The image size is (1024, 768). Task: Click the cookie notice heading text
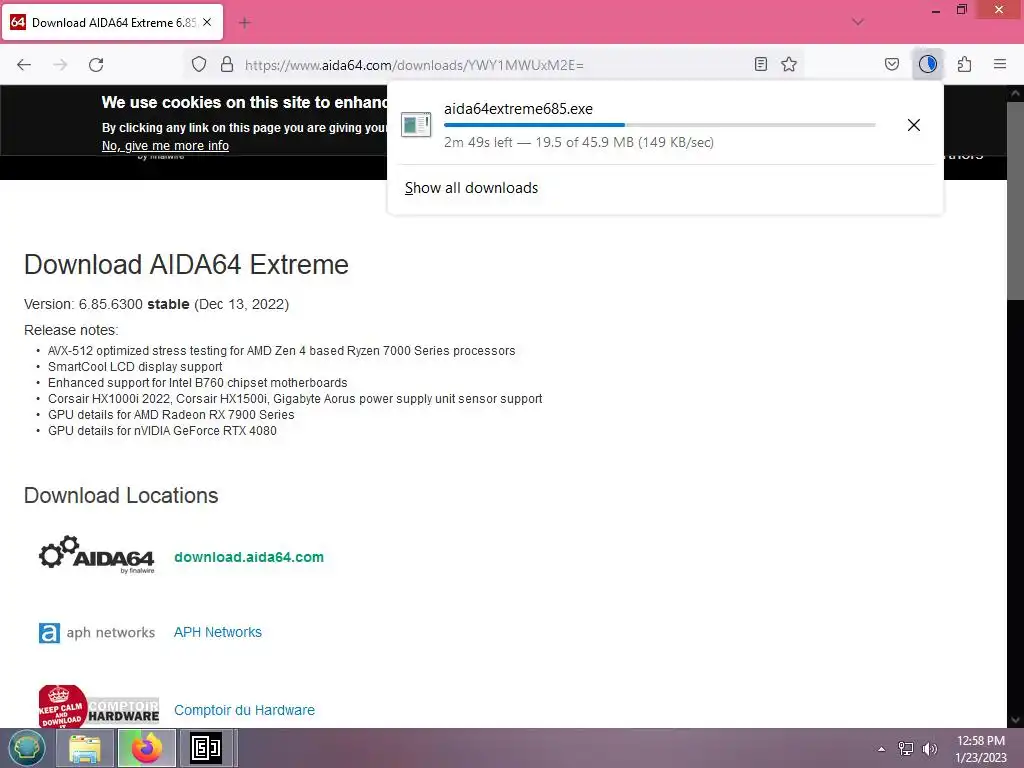245,103
